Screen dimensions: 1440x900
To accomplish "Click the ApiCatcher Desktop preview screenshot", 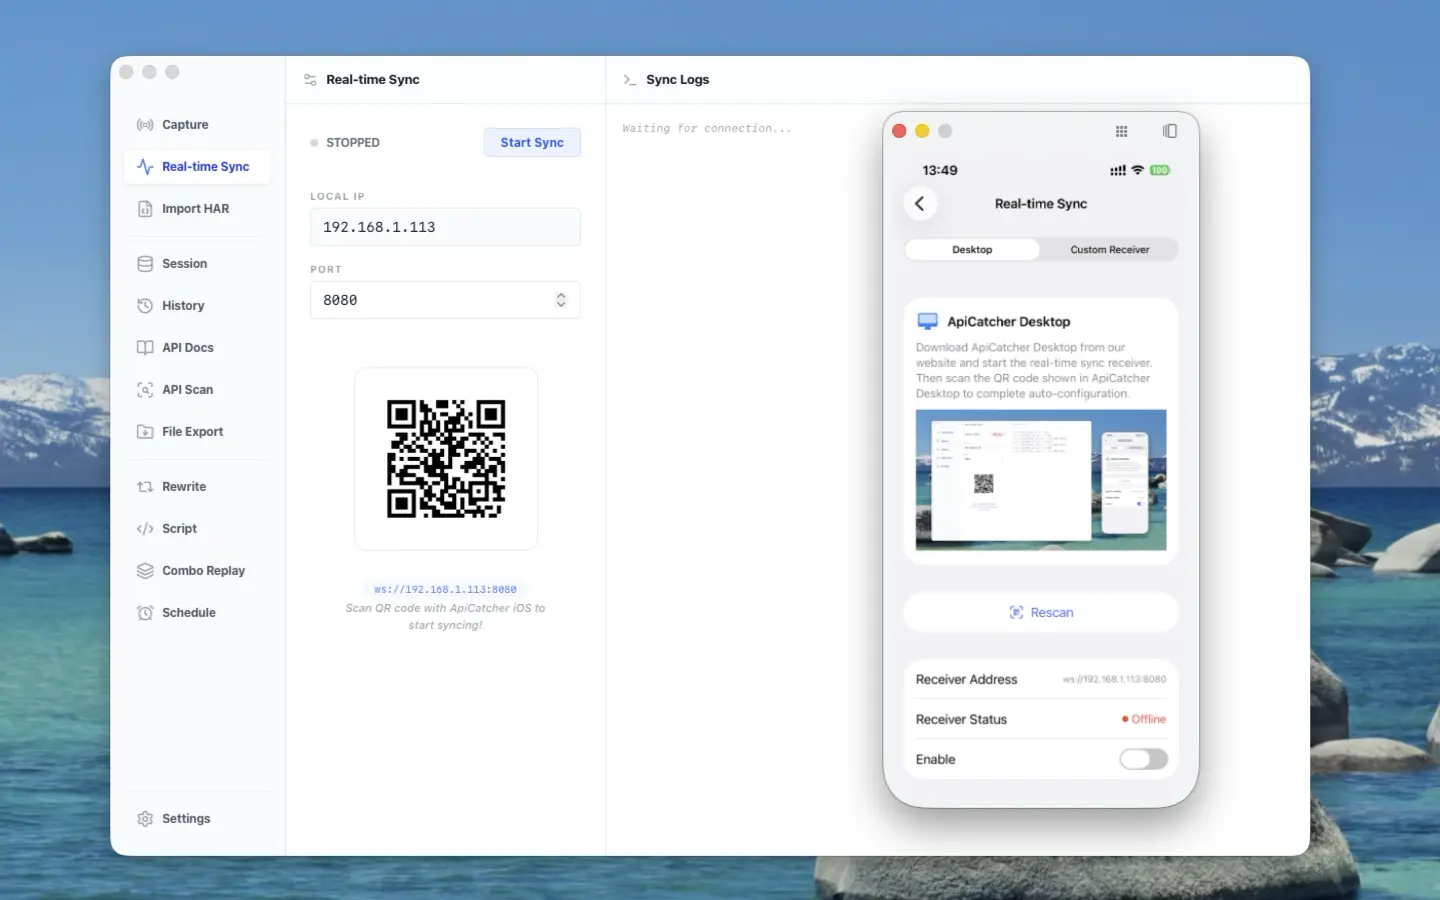I will pyautogui.click(x=1041, y=480).
